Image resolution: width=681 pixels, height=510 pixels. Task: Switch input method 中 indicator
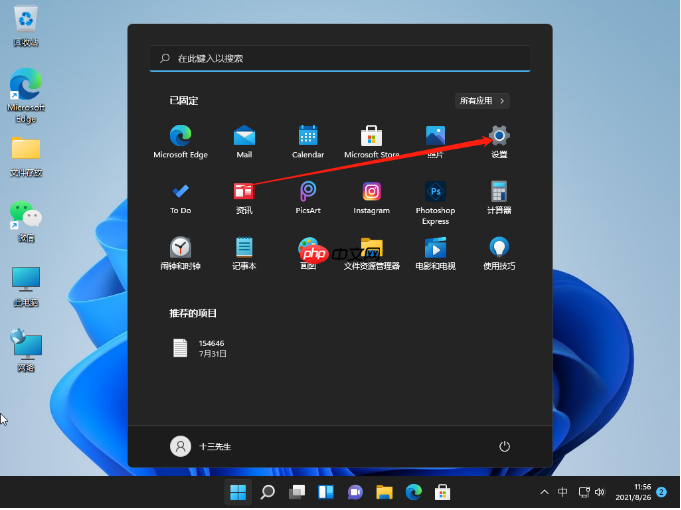[562, 492]
